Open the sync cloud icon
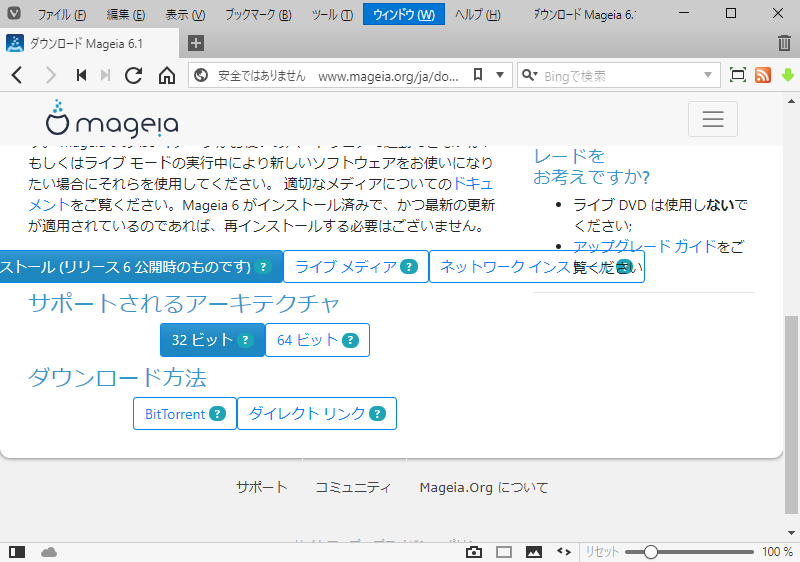The width and height of the screenshot is (800, 562). [x=48, y=552]
